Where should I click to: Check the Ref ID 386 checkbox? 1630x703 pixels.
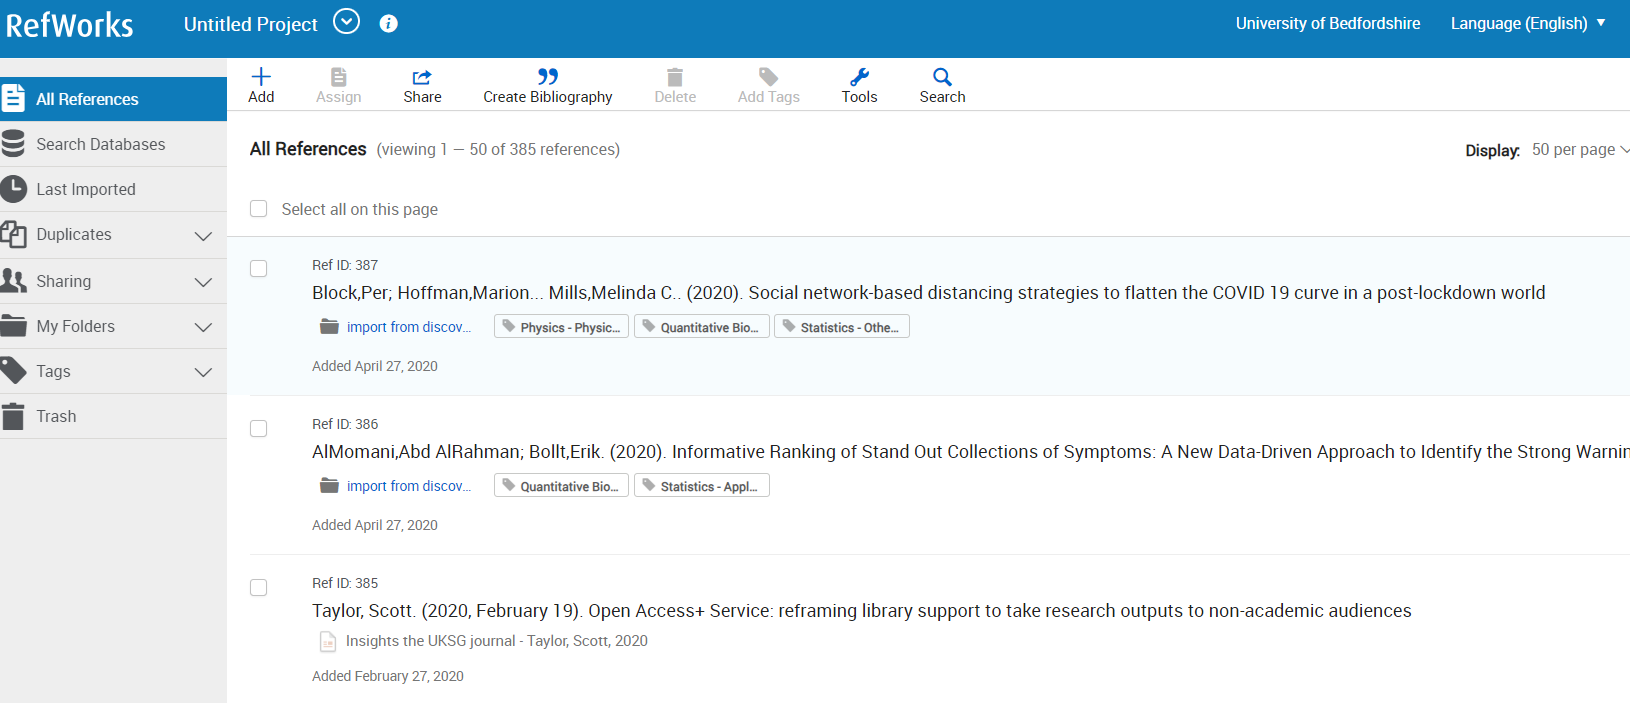[259, 429]
